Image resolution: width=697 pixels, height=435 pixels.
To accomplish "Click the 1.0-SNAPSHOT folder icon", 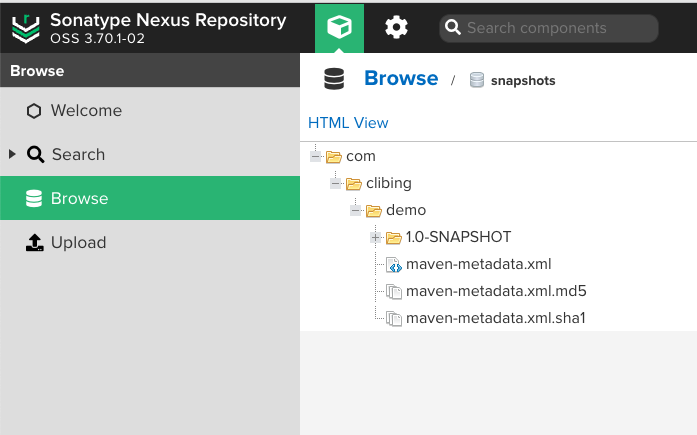I will pyautogui.click(x=393, y=237).
